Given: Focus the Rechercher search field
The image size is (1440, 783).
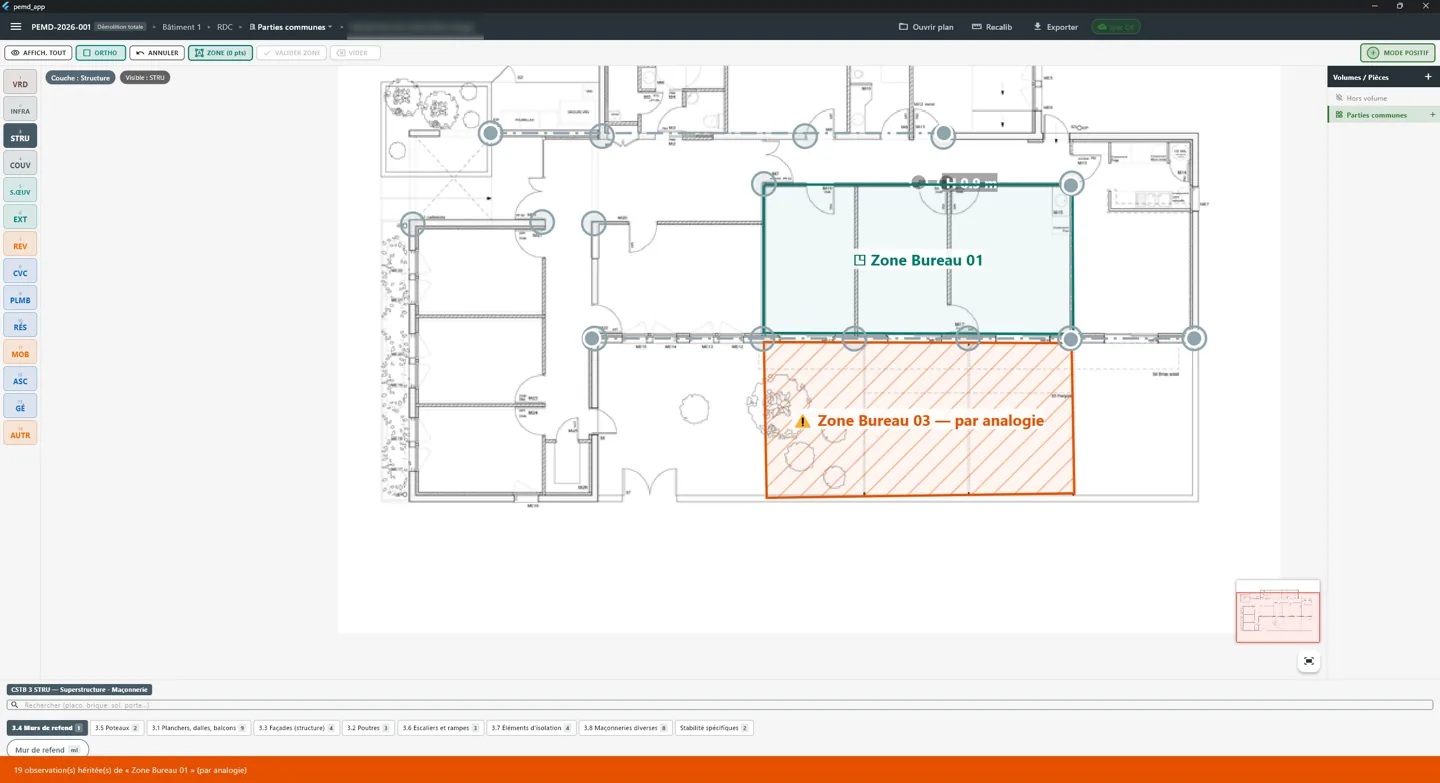Looking at the screenshot, I should click(x=720, y=705).
